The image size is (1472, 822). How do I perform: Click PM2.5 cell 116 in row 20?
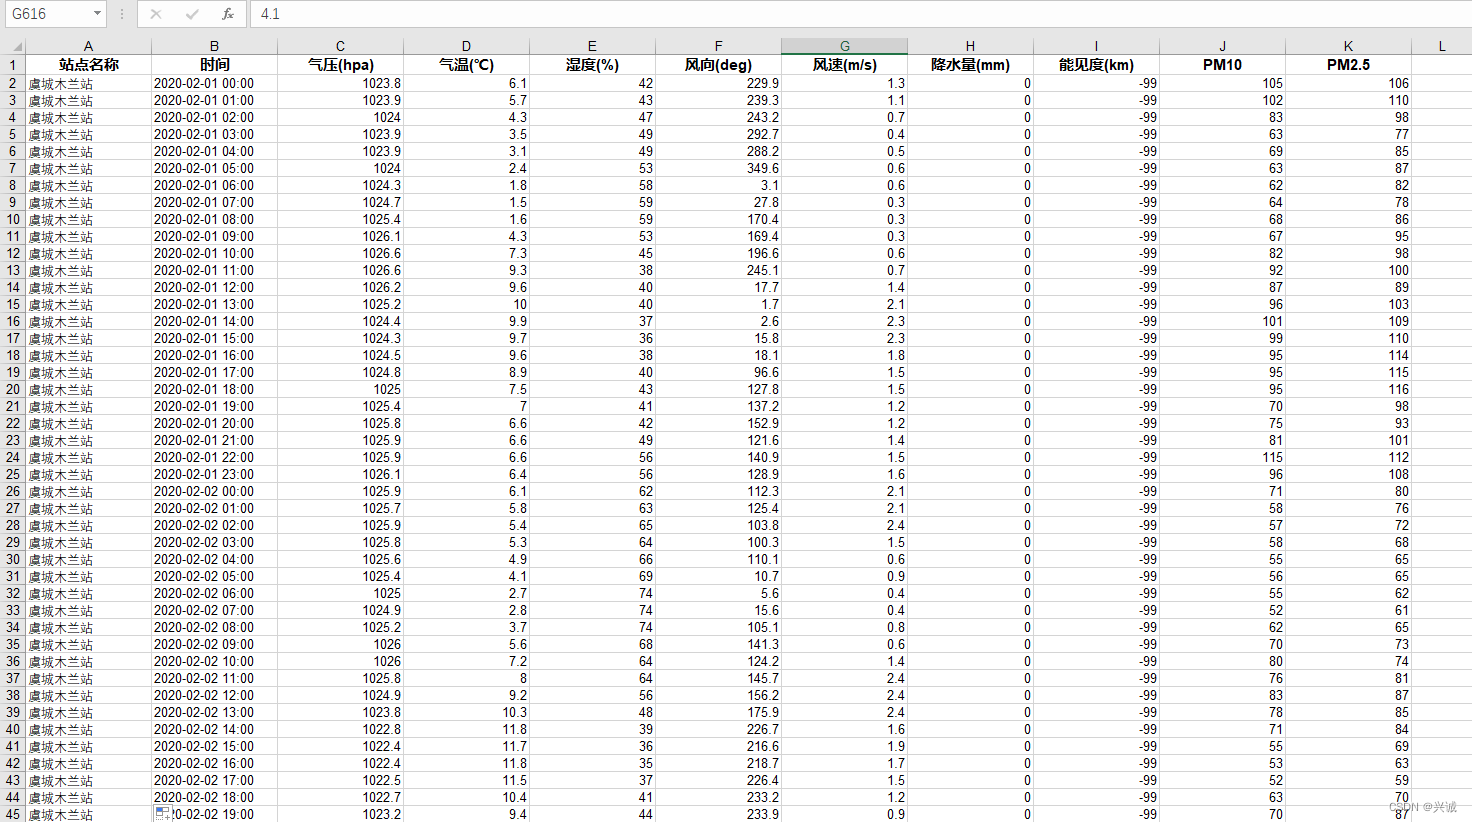click(x=1348, y=389)
